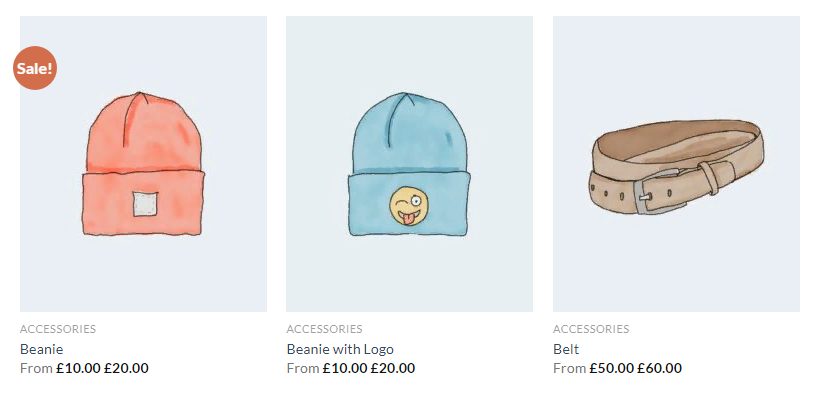Screen dimensions: 836x403
Task: Open the Accessories category above Beanie with Logo
Action: coord(324,329)
